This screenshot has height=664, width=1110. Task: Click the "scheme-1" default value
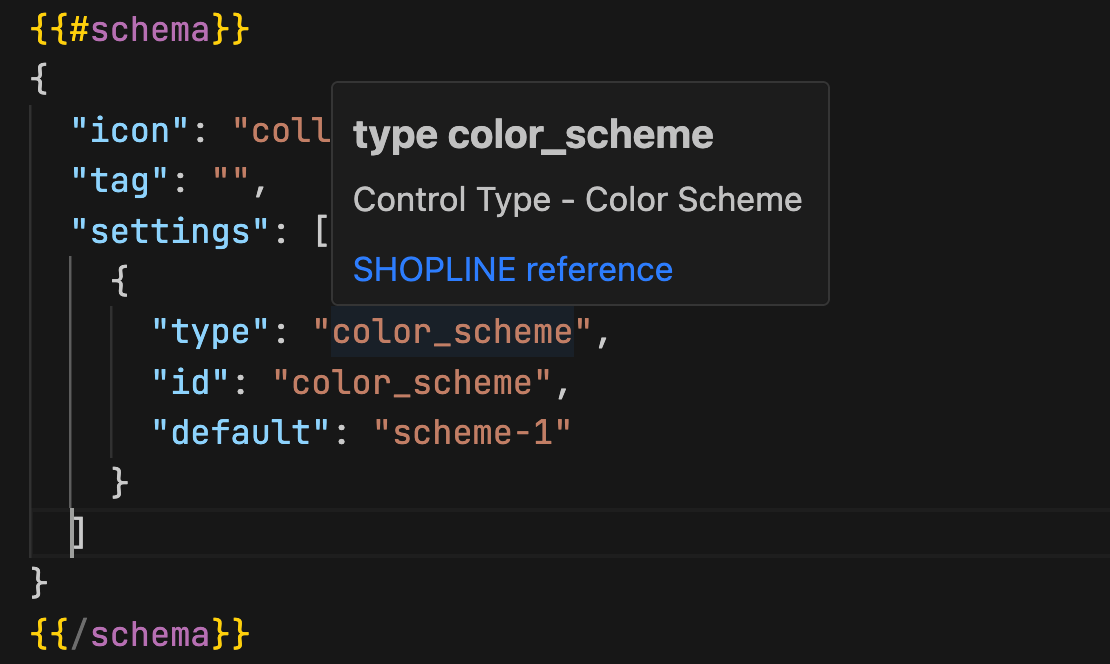(472, 433)
